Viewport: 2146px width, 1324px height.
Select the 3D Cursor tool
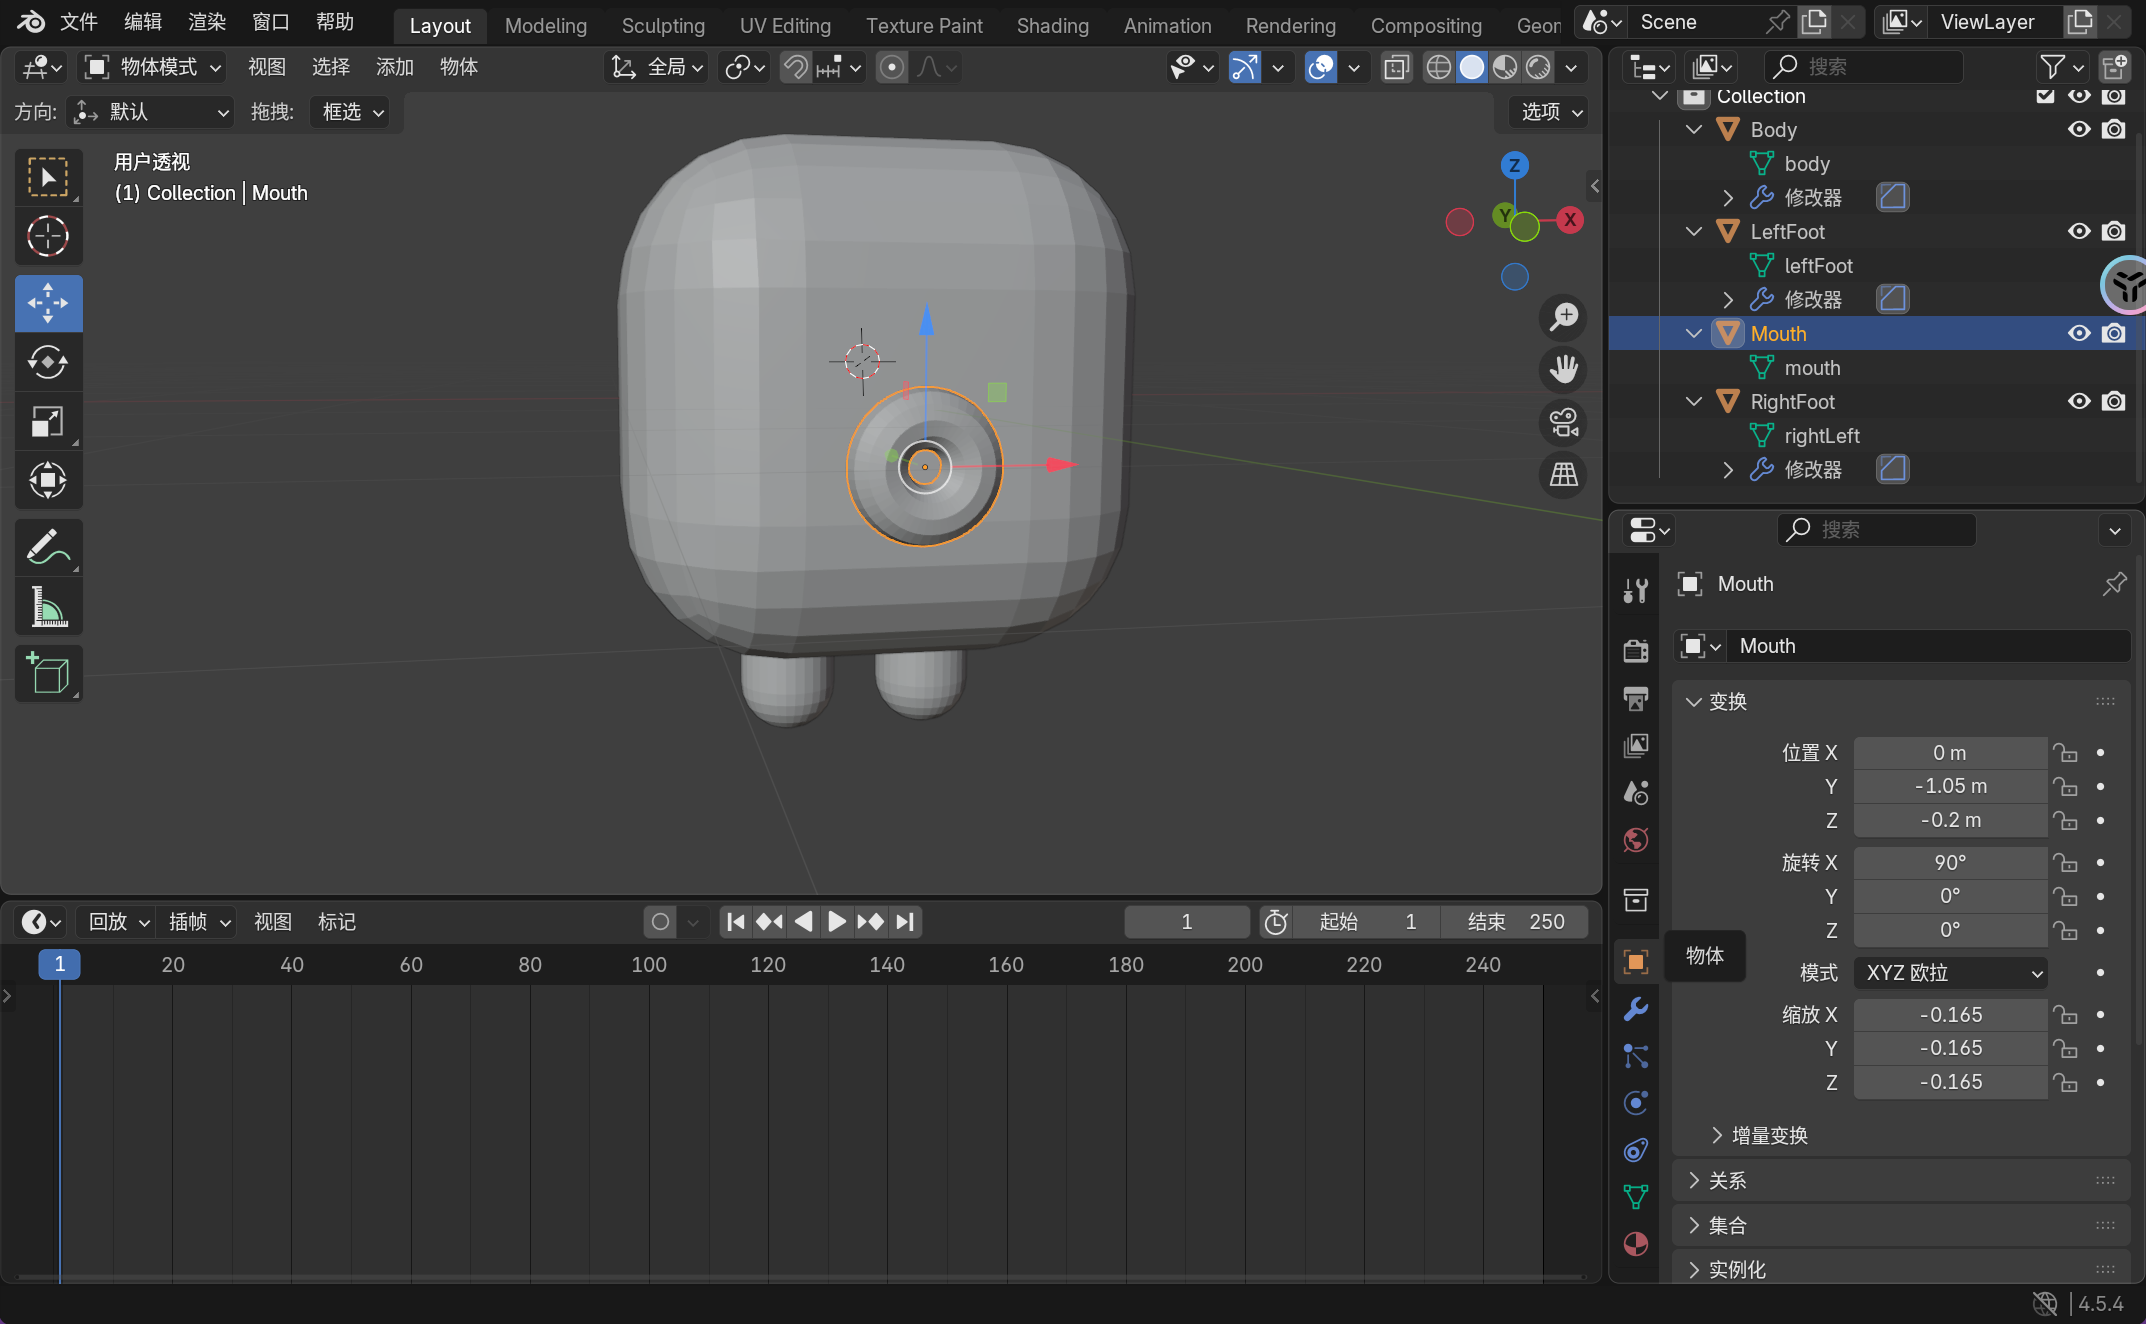click(48, 237)
